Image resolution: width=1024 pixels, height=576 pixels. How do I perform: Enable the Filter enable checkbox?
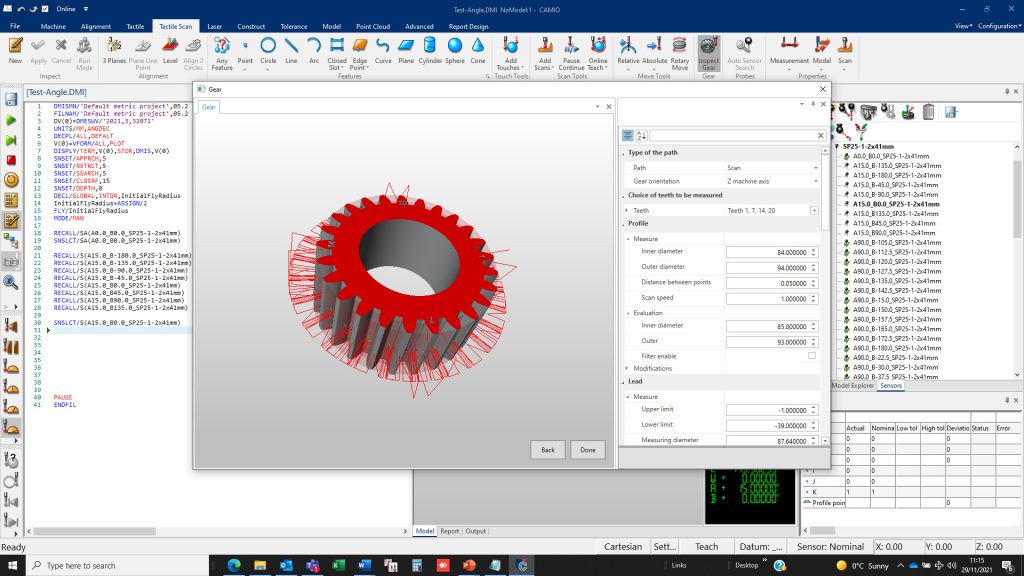[x=811, y=356]
